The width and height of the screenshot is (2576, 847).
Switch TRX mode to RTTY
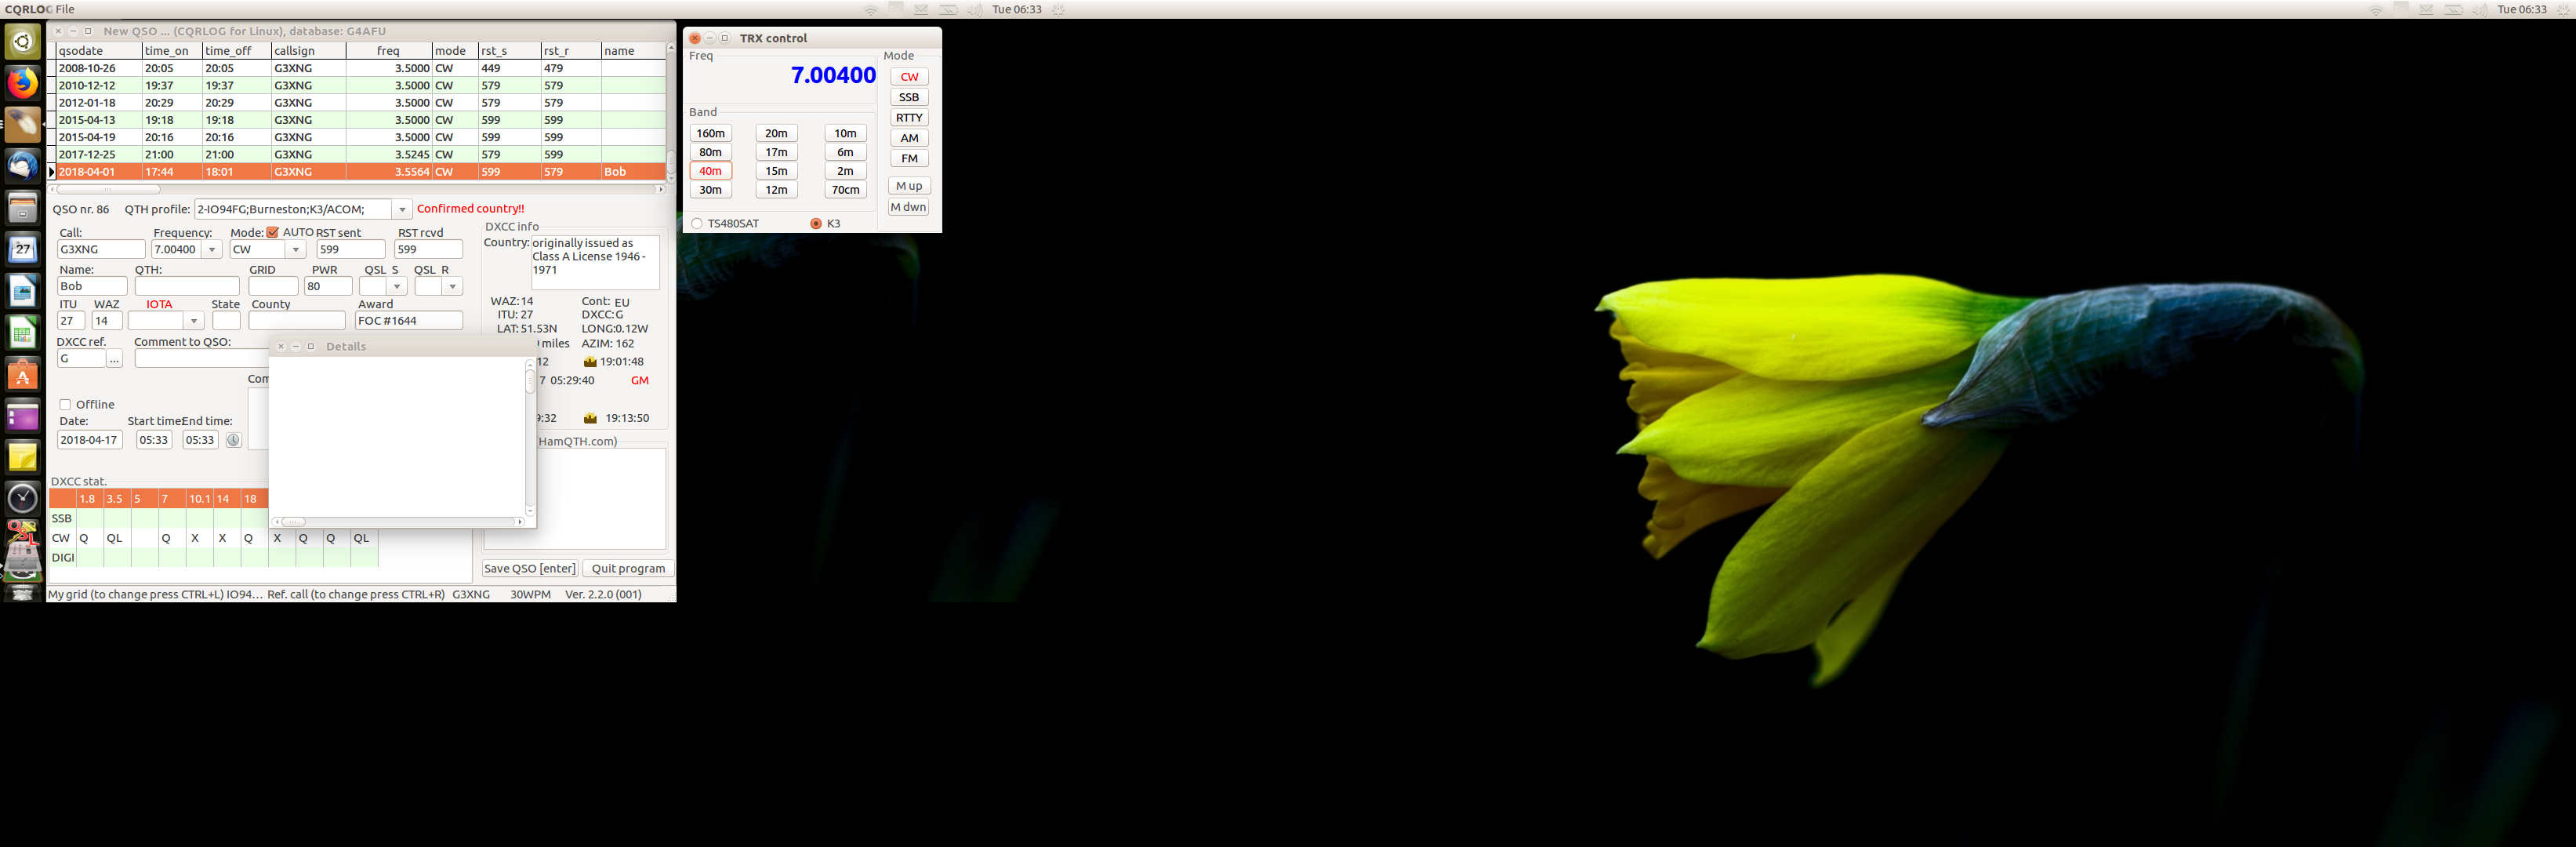(909, 118)
